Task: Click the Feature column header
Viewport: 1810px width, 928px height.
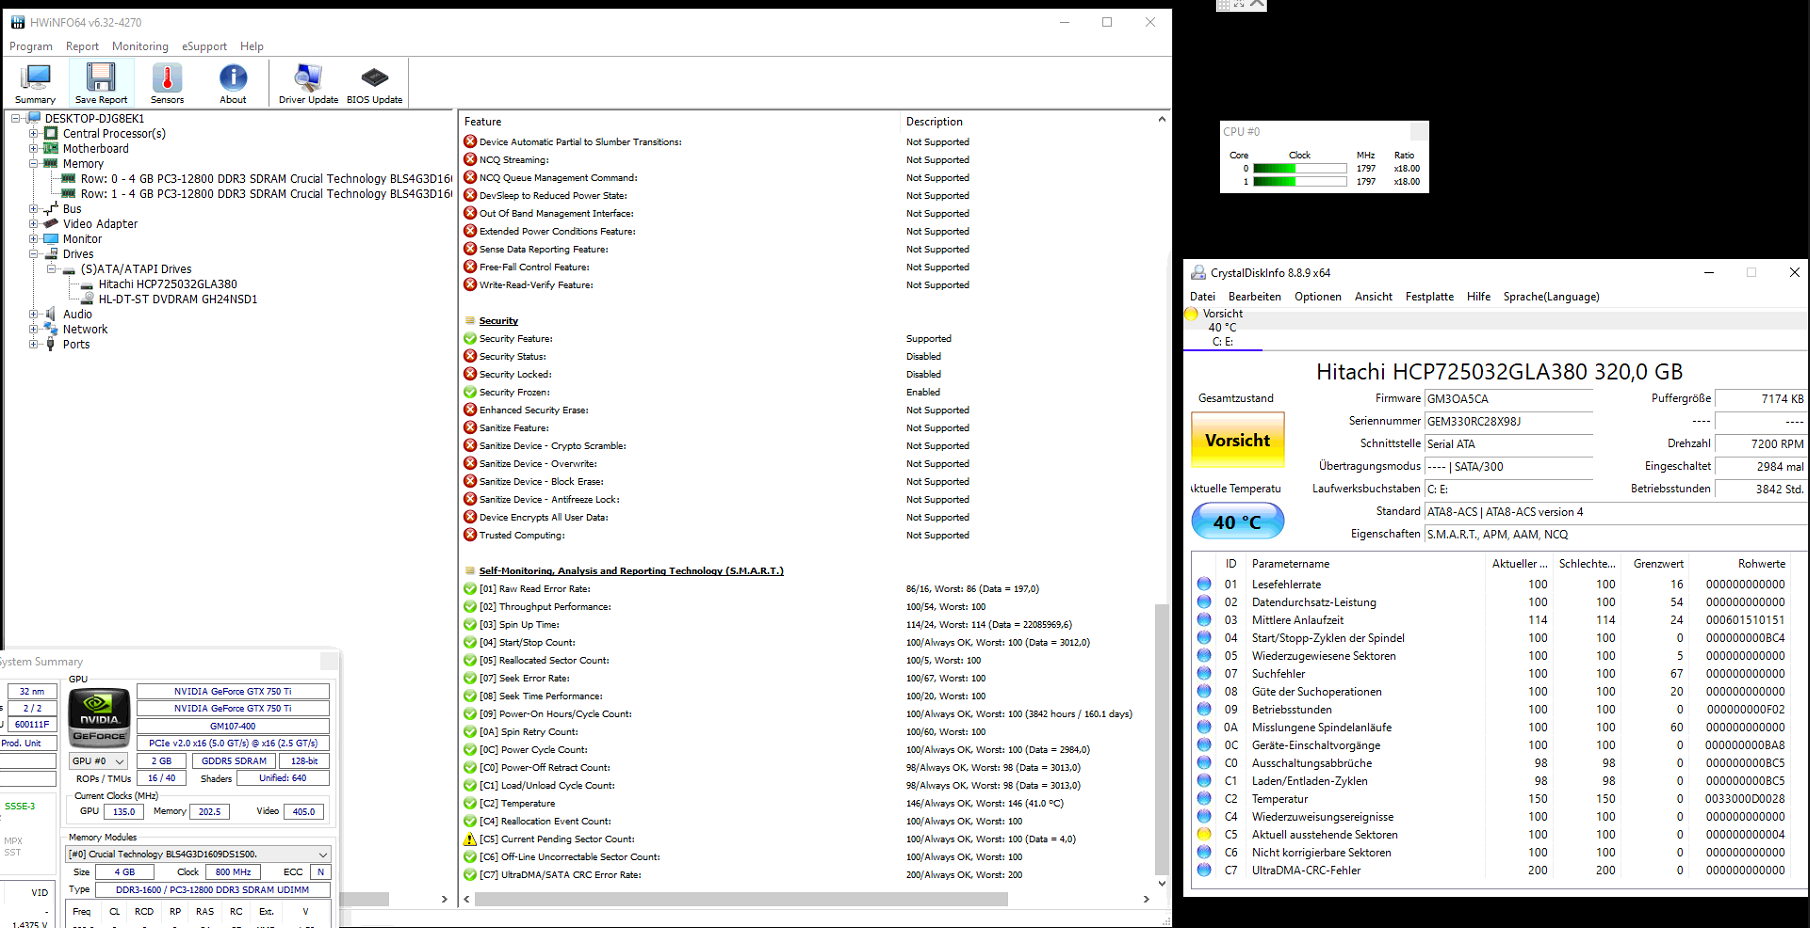Action: pyautogui.click(x=483, y=122)
